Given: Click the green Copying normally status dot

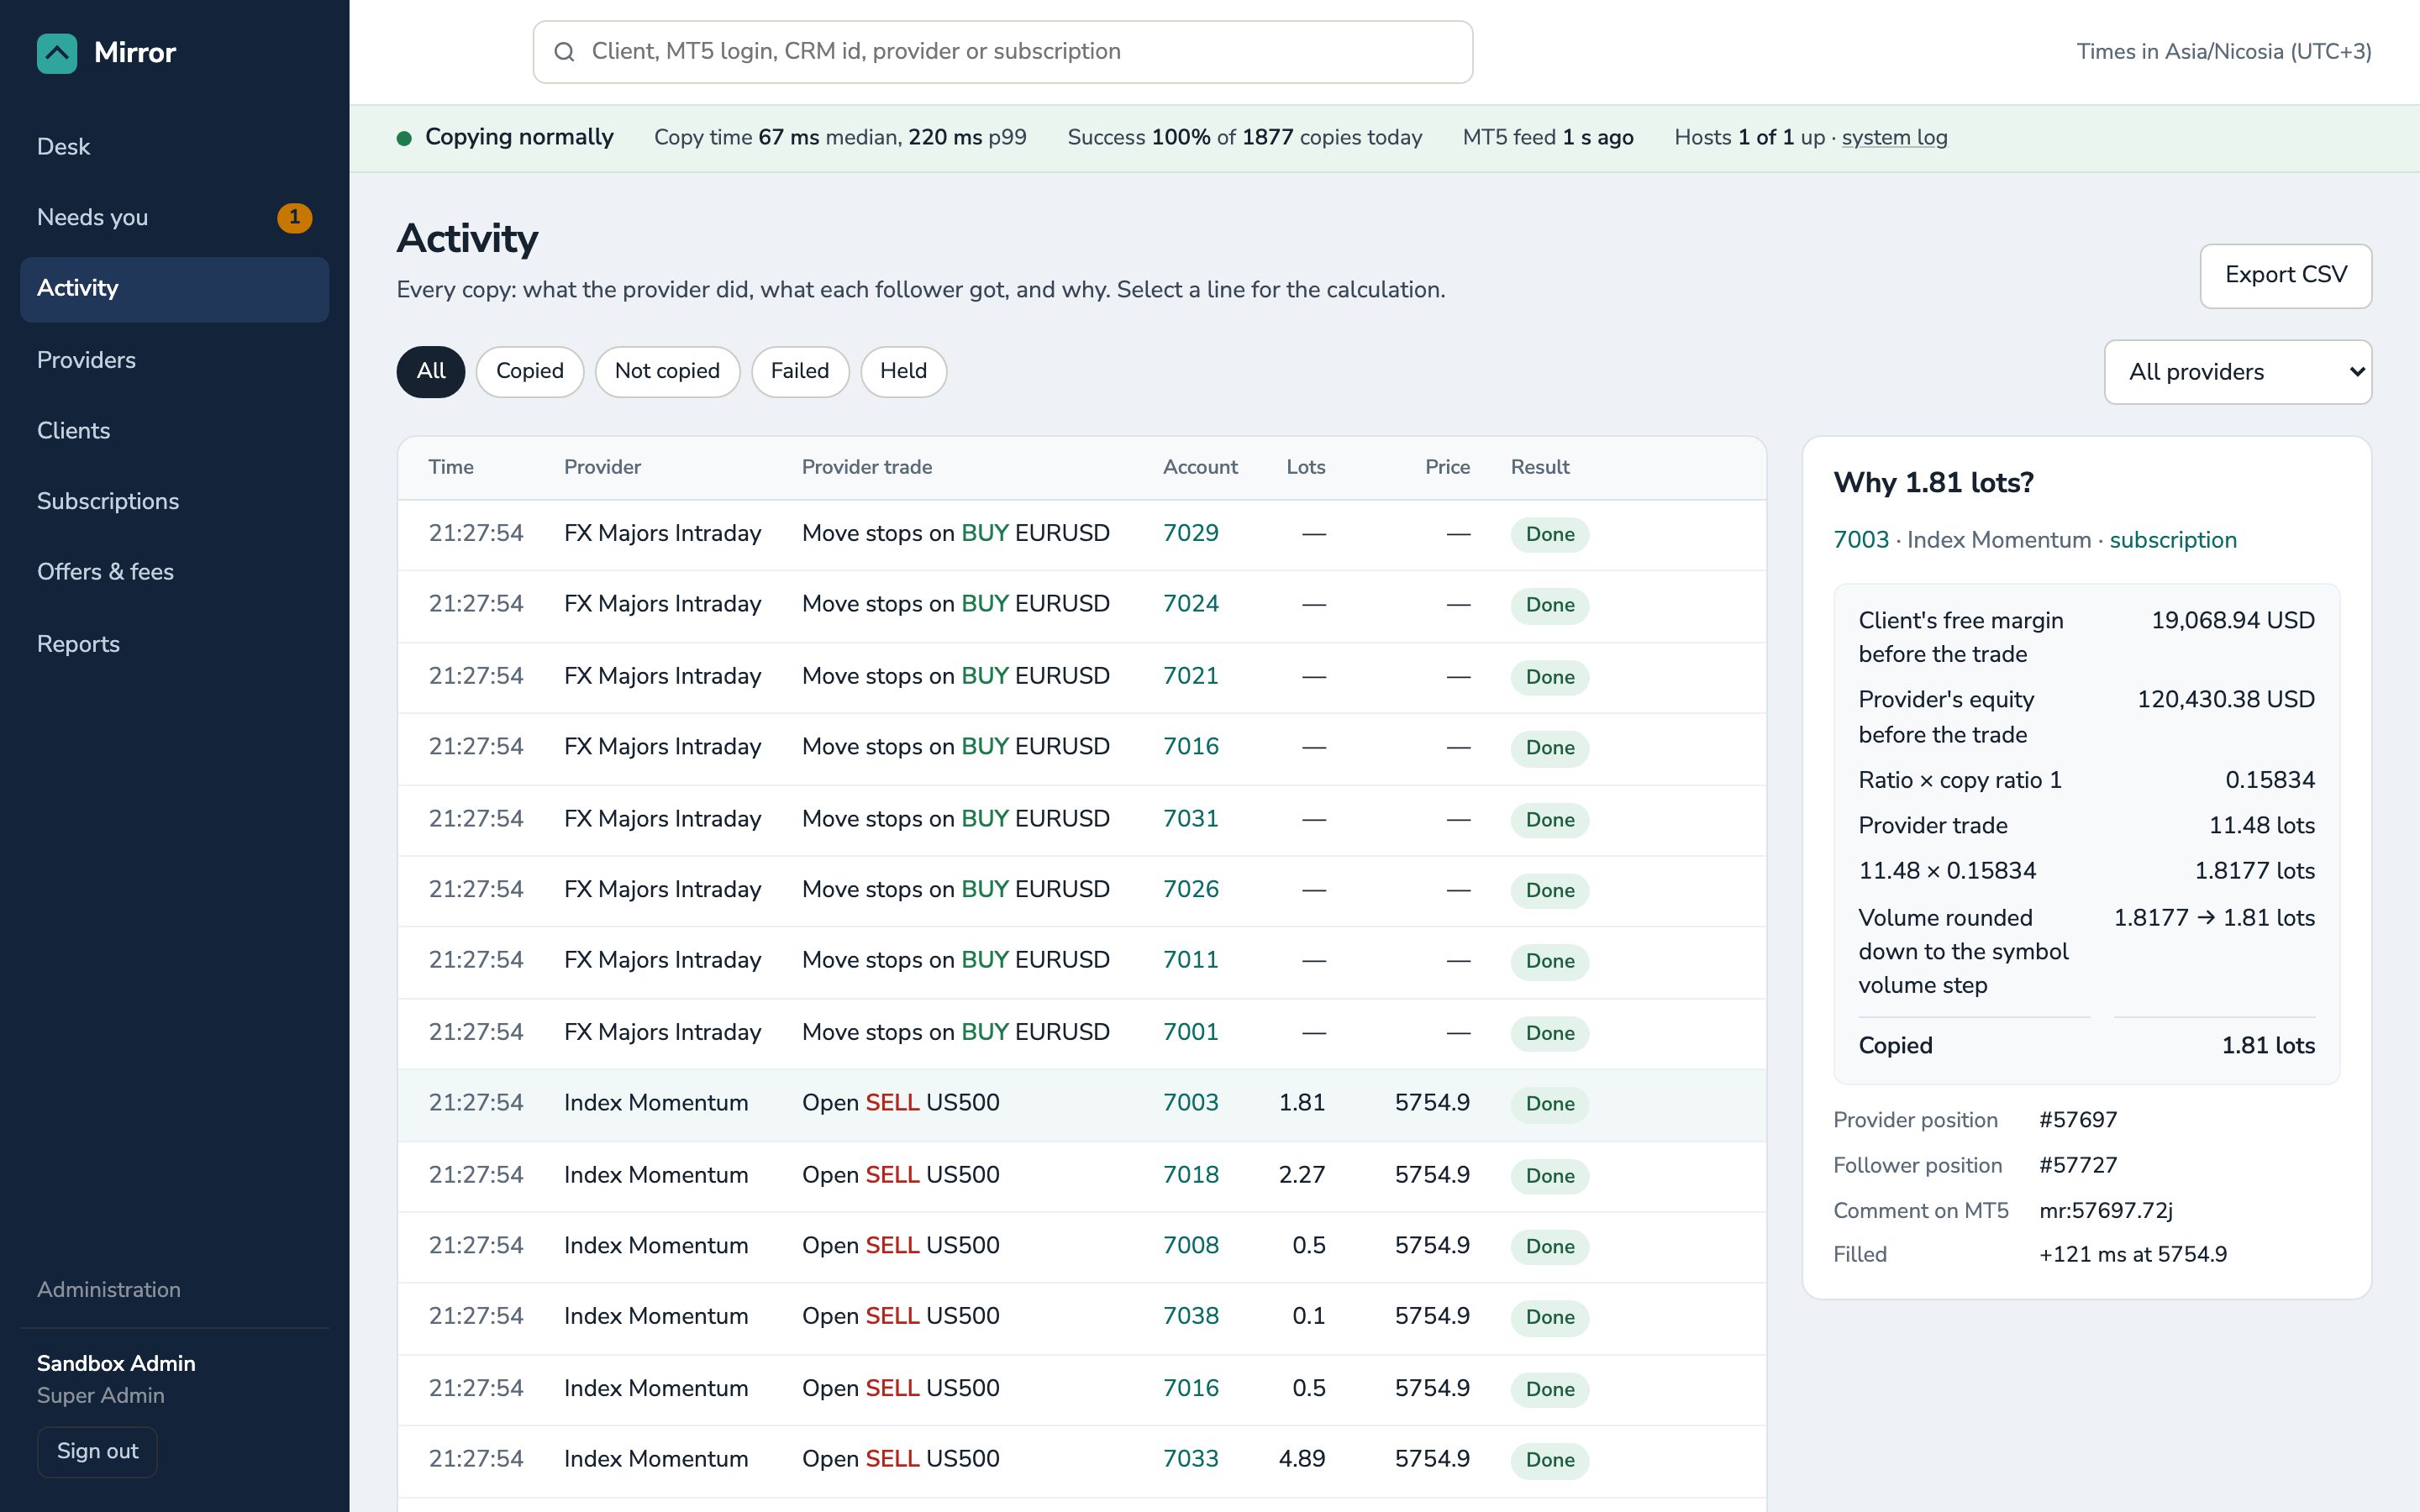Looking at the screenshot, I should coord(404,138).
